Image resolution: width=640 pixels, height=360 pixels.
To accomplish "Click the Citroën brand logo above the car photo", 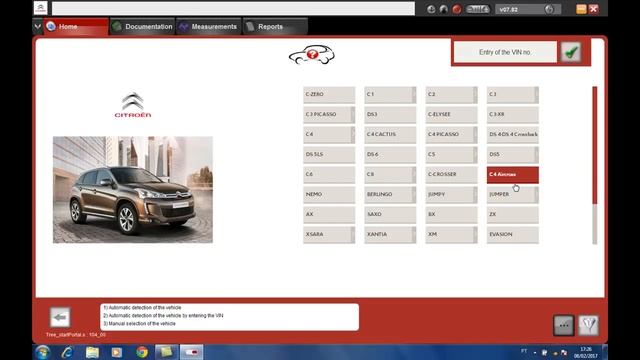I will (133, 105).
